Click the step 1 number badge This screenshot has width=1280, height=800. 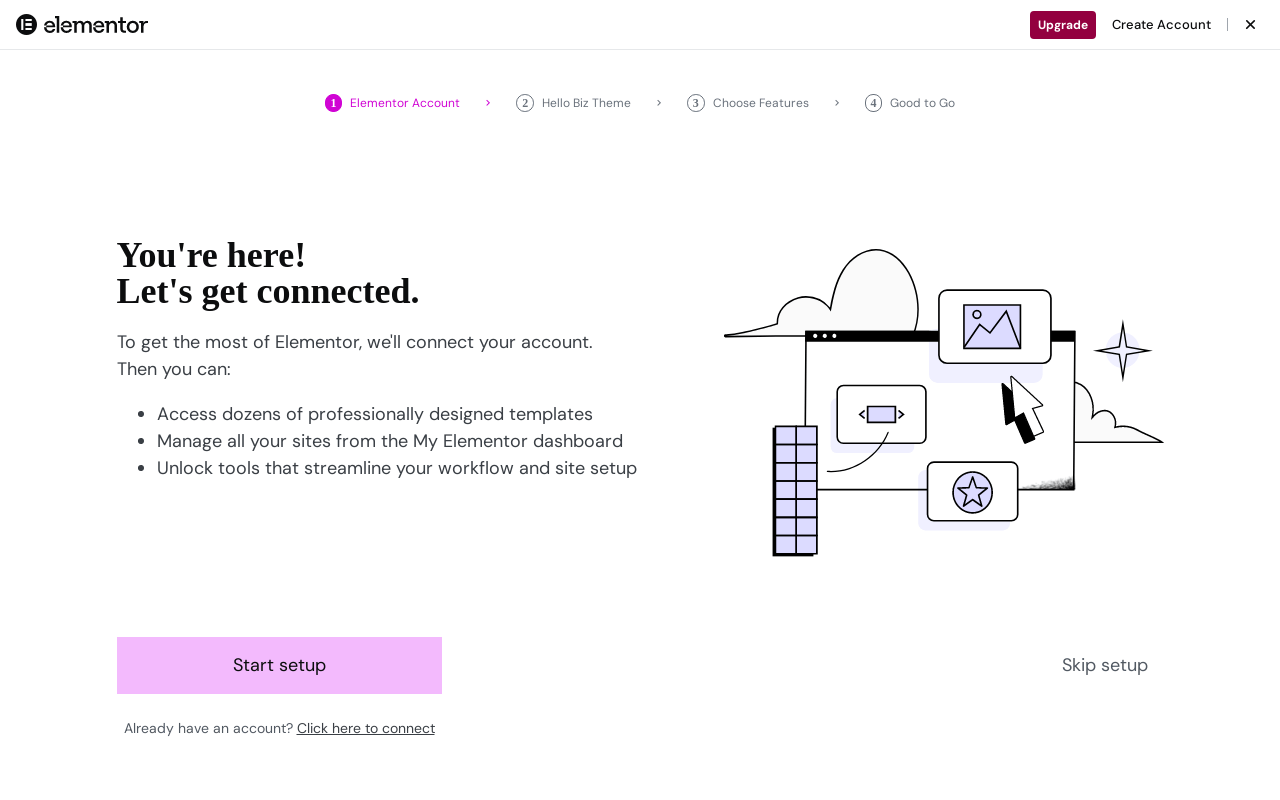click(x=333, y=103)
